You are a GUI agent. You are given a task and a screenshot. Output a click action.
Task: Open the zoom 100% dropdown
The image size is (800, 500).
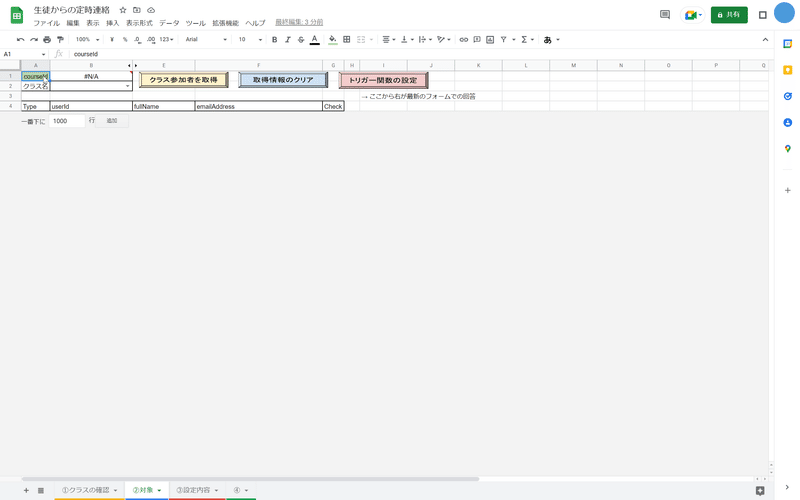(87, 39)
